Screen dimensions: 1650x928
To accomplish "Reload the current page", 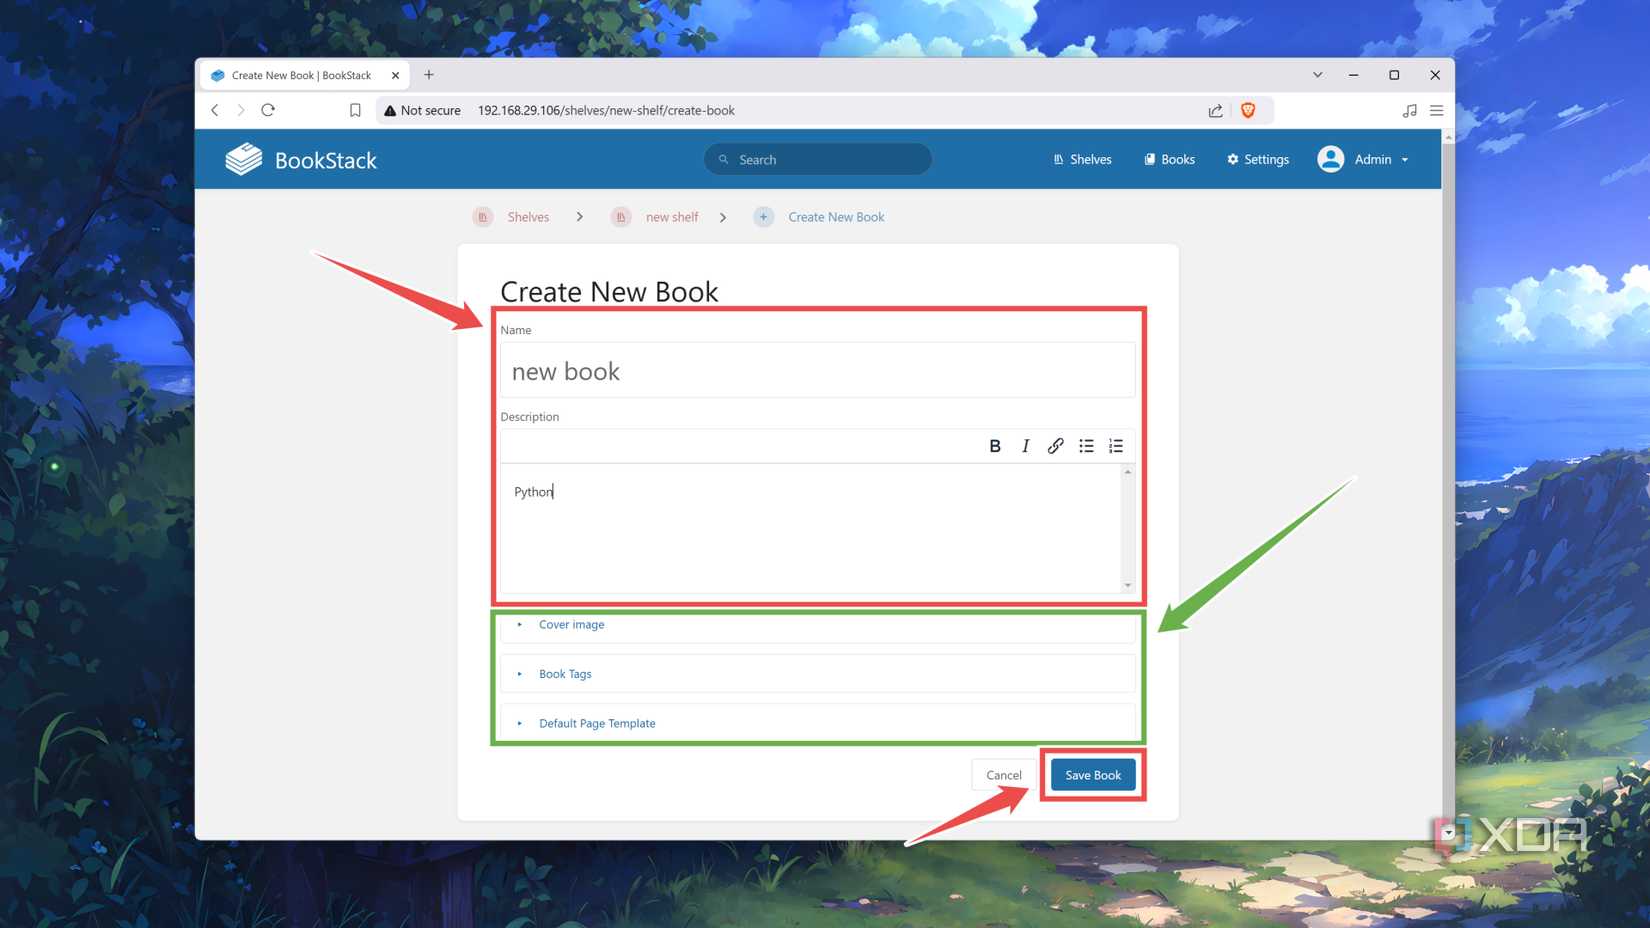I will coord(268,110).
